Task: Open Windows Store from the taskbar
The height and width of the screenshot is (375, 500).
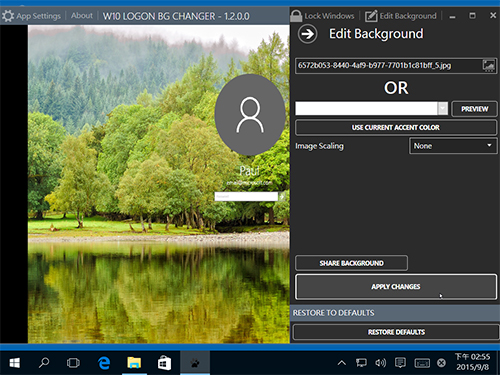Action: [x=164, y=363]
